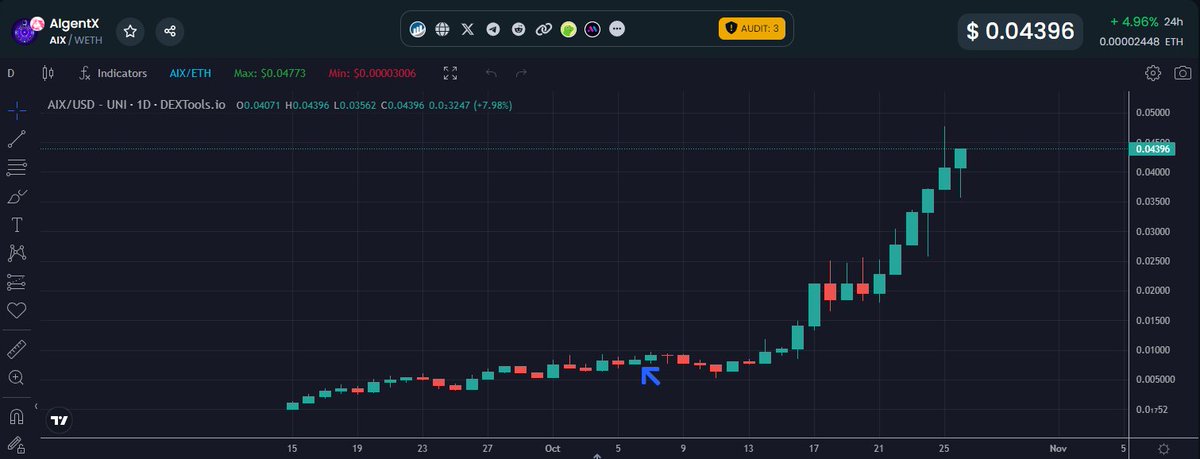
Task: Open the project website globe icon
Action: click(443, 29)
